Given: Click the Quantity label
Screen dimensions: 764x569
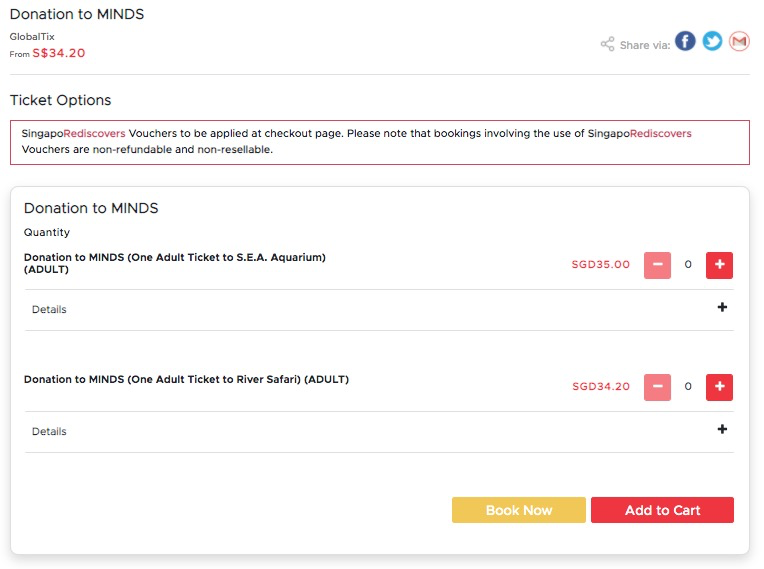Looking at the screenshot, I should coord(47,232).
